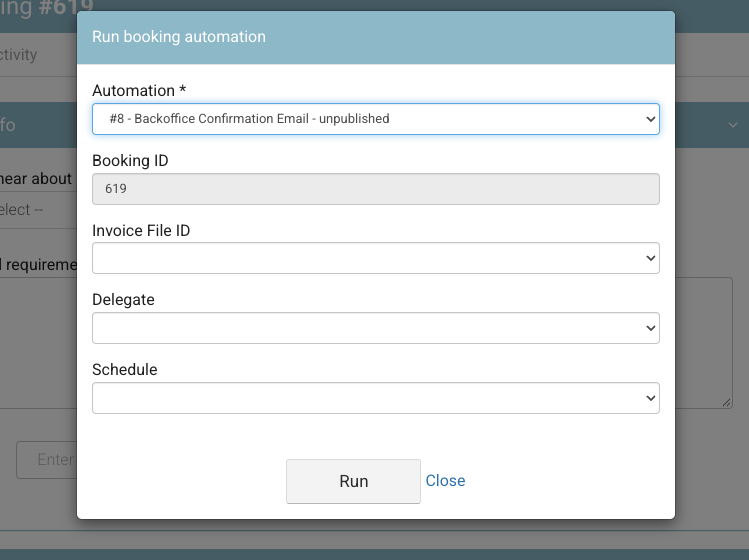
Task: Open the Select dropdown behind the dialog
Action: 38,210
